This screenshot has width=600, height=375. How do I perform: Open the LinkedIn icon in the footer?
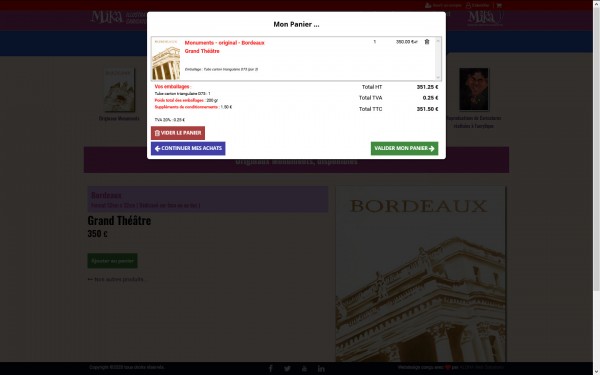pyautogui.click(x=321, y=368)
